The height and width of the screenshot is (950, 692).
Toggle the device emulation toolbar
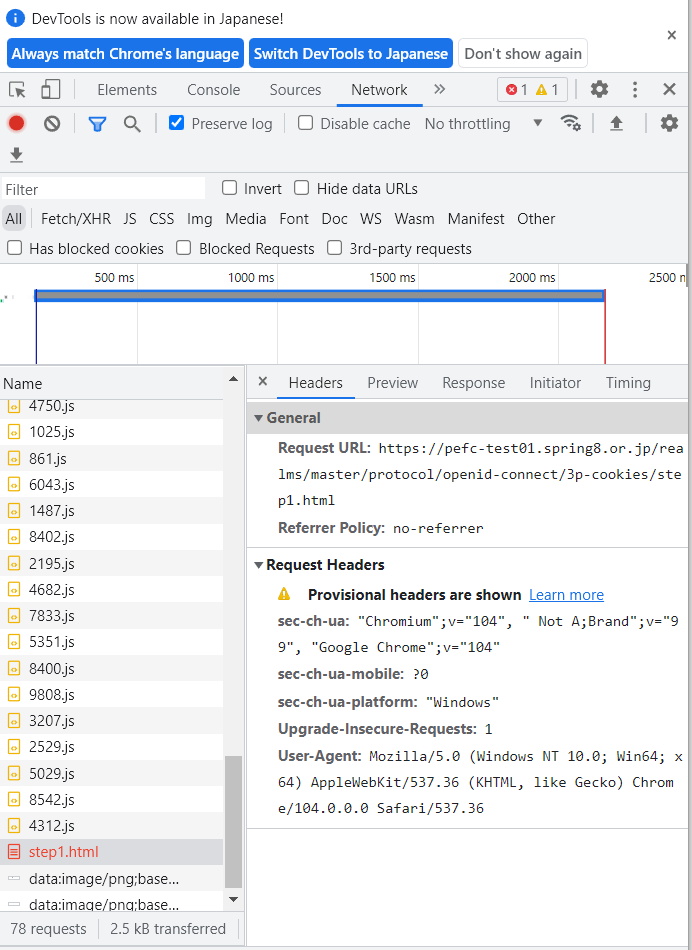tap(51, 89)
